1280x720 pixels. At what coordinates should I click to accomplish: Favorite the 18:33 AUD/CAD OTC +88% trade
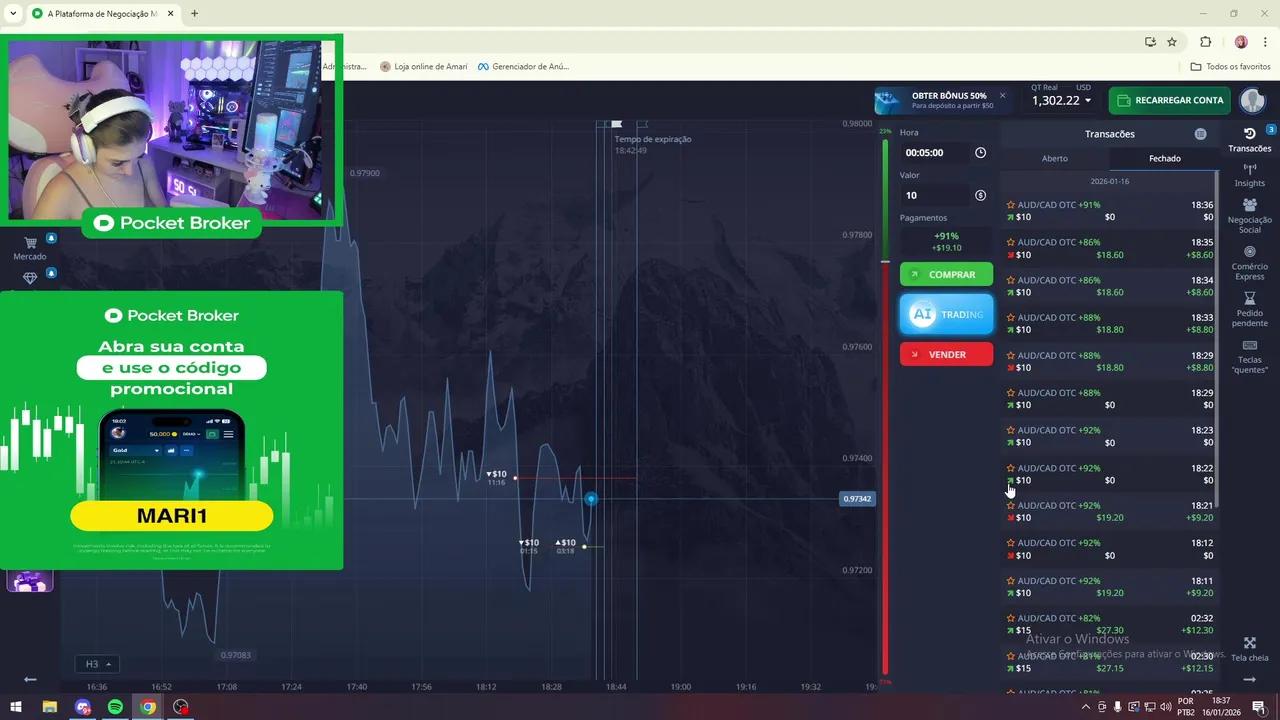point(1011,318)
